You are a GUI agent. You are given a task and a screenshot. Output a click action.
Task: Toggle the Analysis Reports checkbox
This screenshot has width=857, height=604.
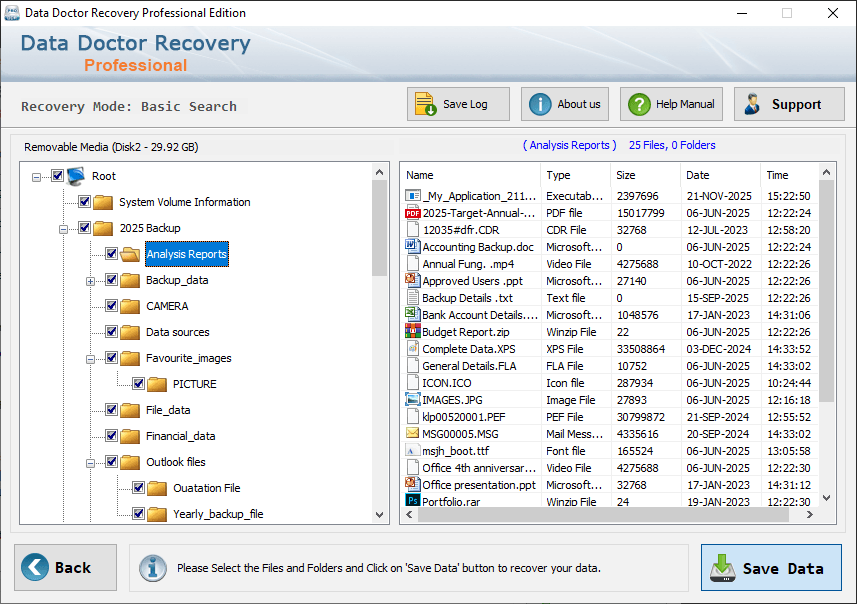111,253
